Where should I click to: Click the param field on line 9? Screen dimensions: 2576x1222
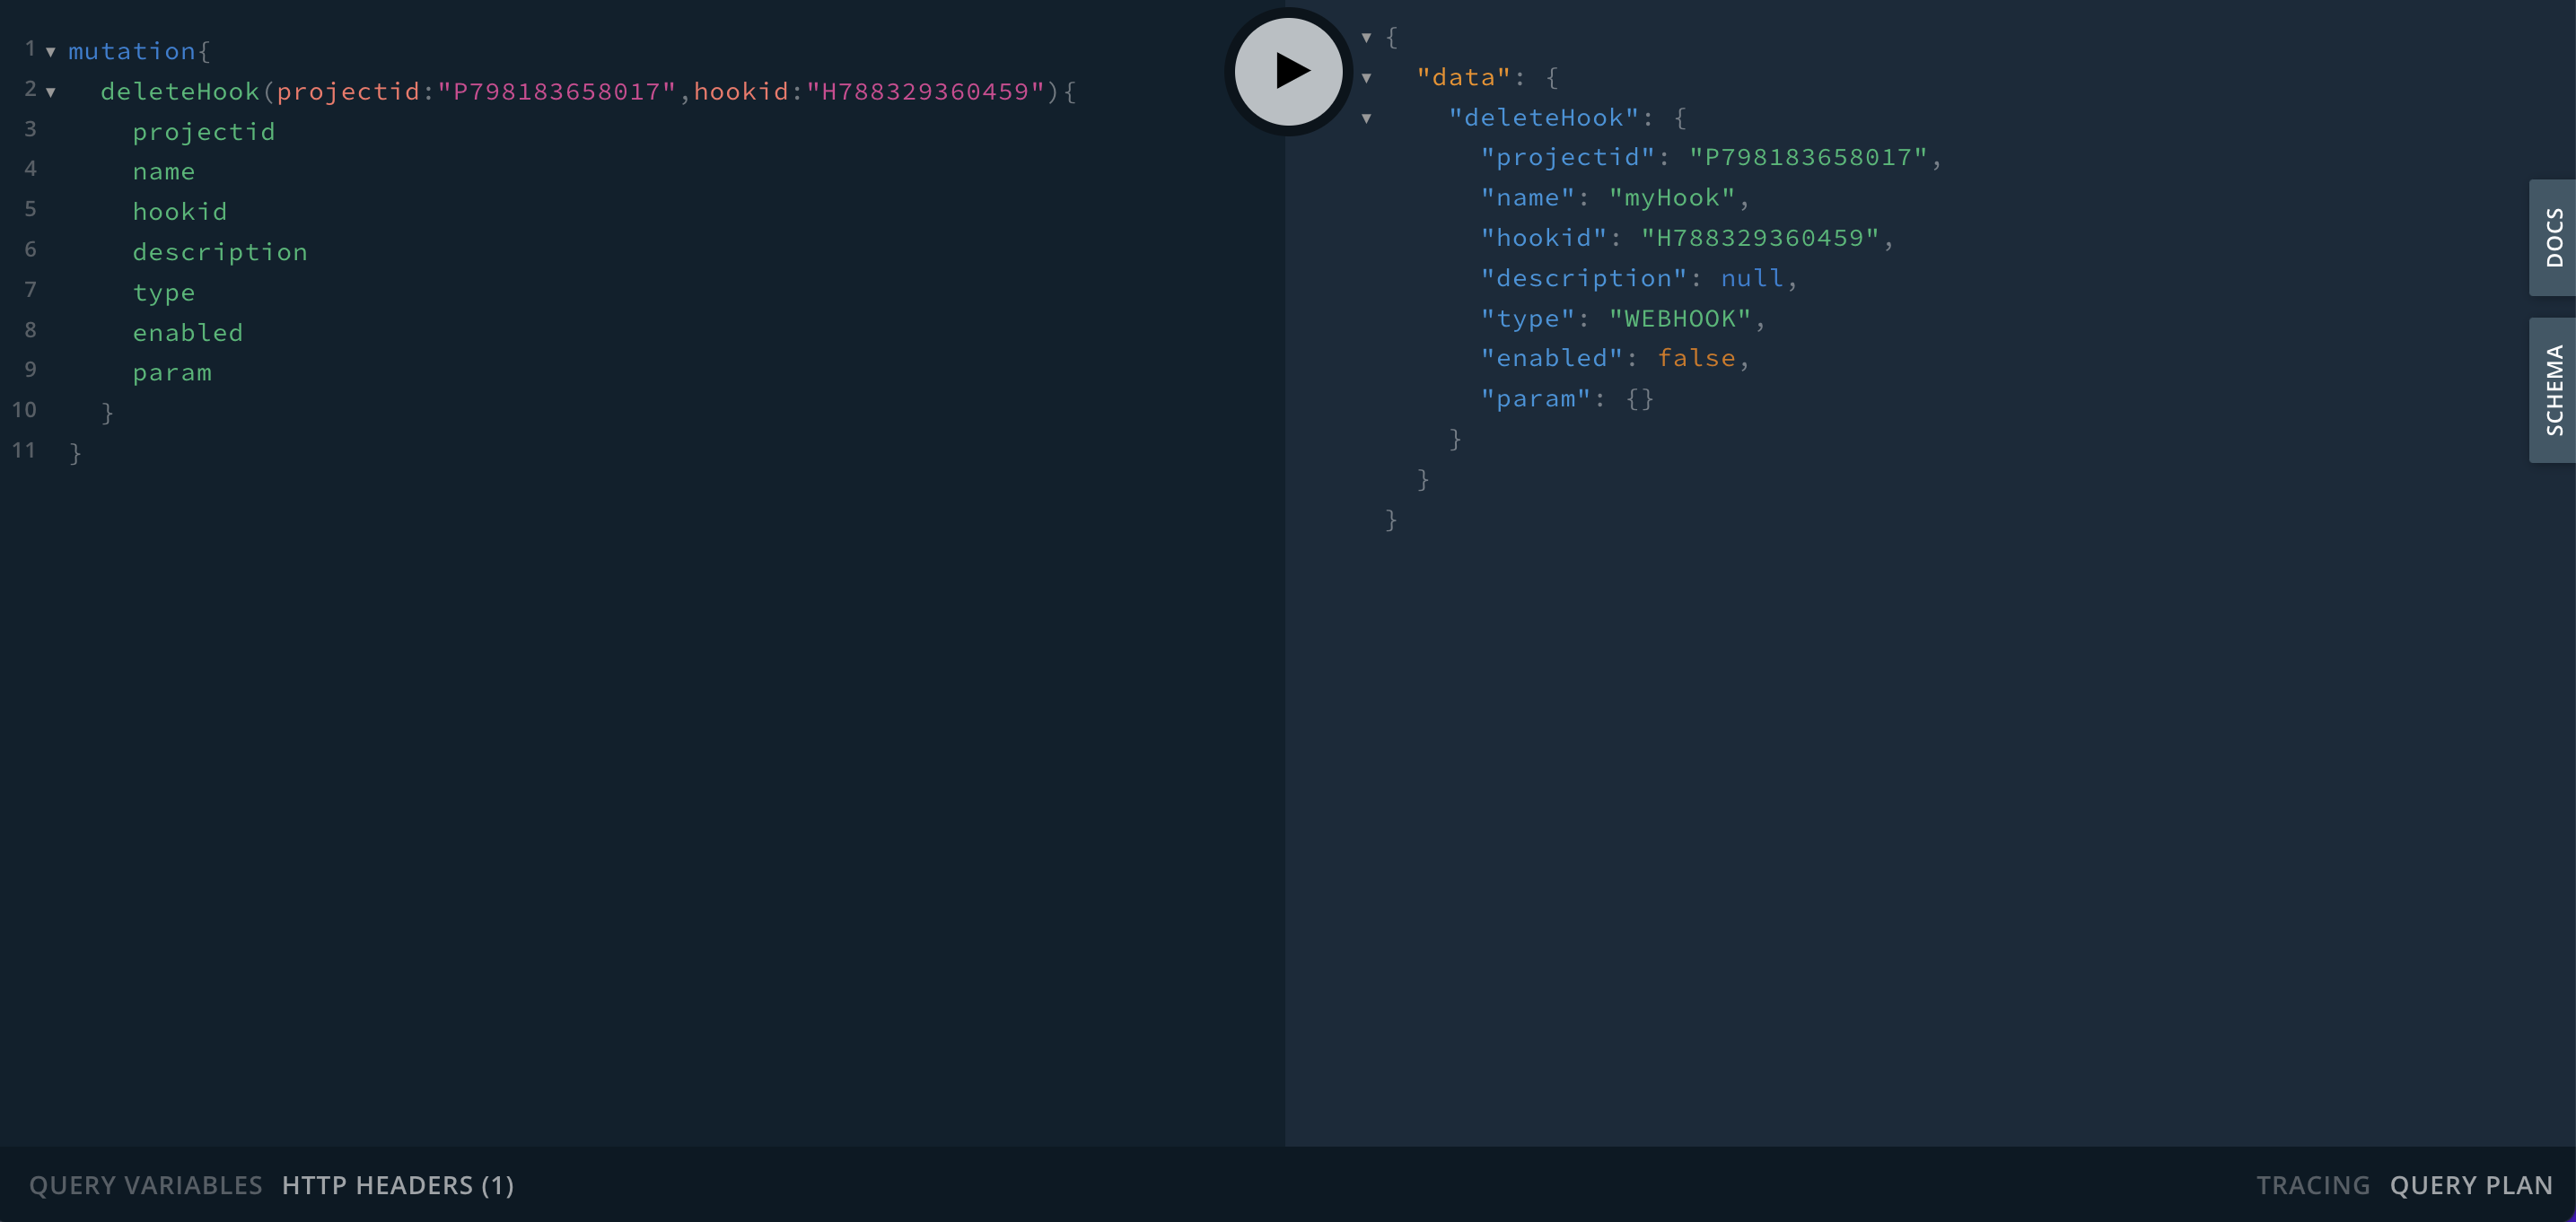point(172,373)
